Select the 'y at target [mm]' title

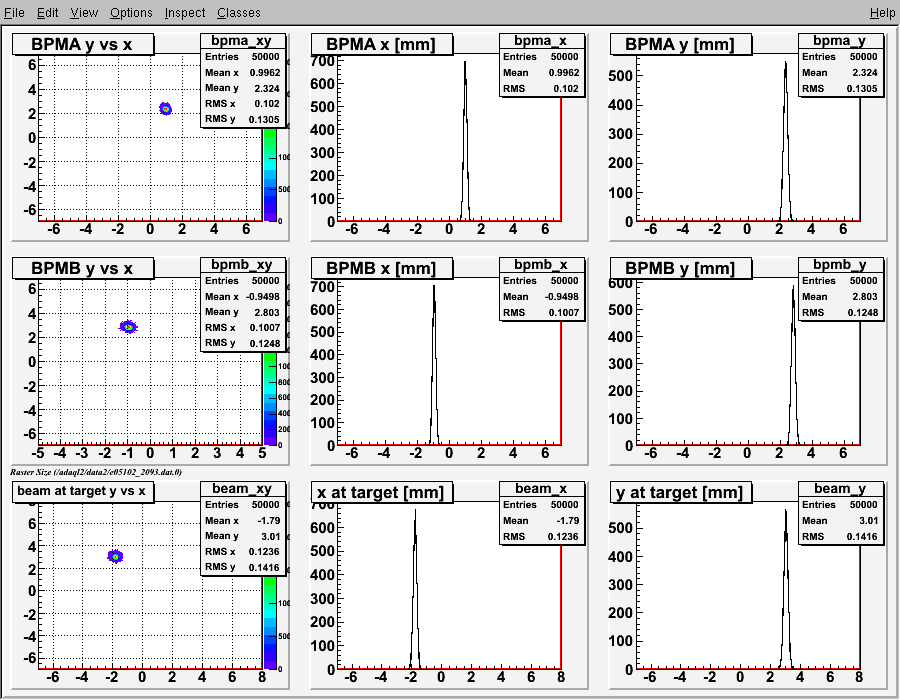tap(681, 492)
